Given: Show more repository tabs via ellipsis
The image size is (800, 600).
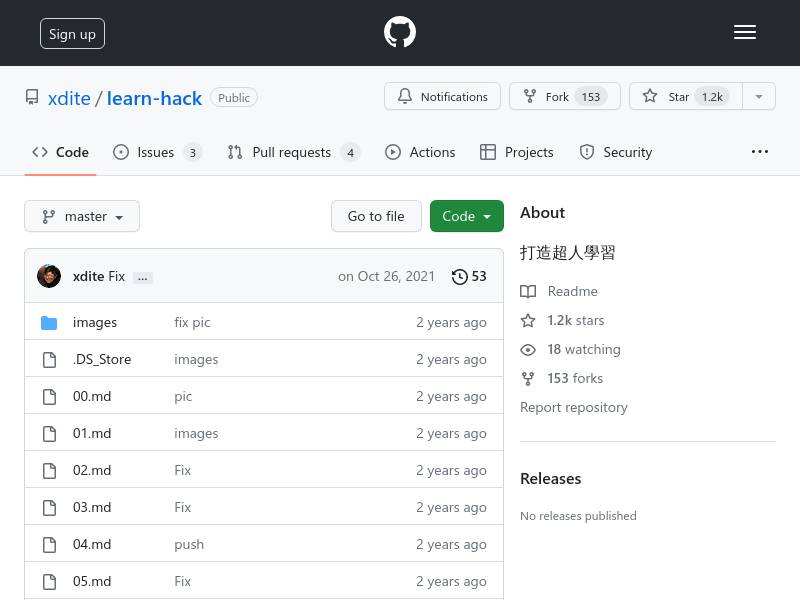Looking at the screenshot, I should coord(760,152).
